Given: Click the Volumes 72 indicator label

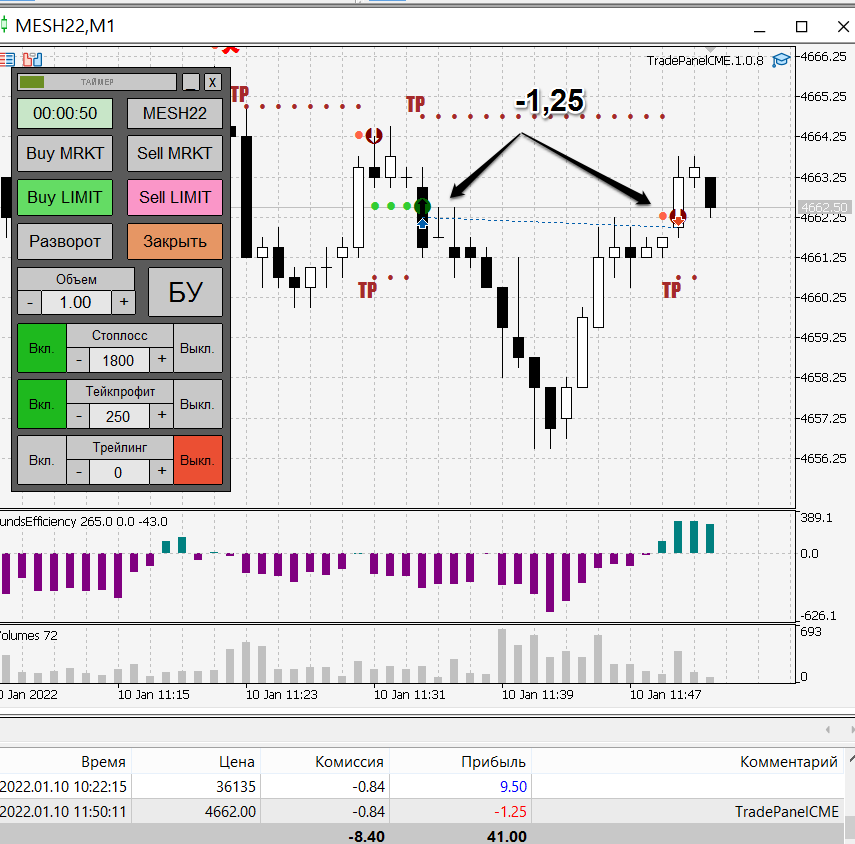Looking at the screenshot, I should point(28,636).
